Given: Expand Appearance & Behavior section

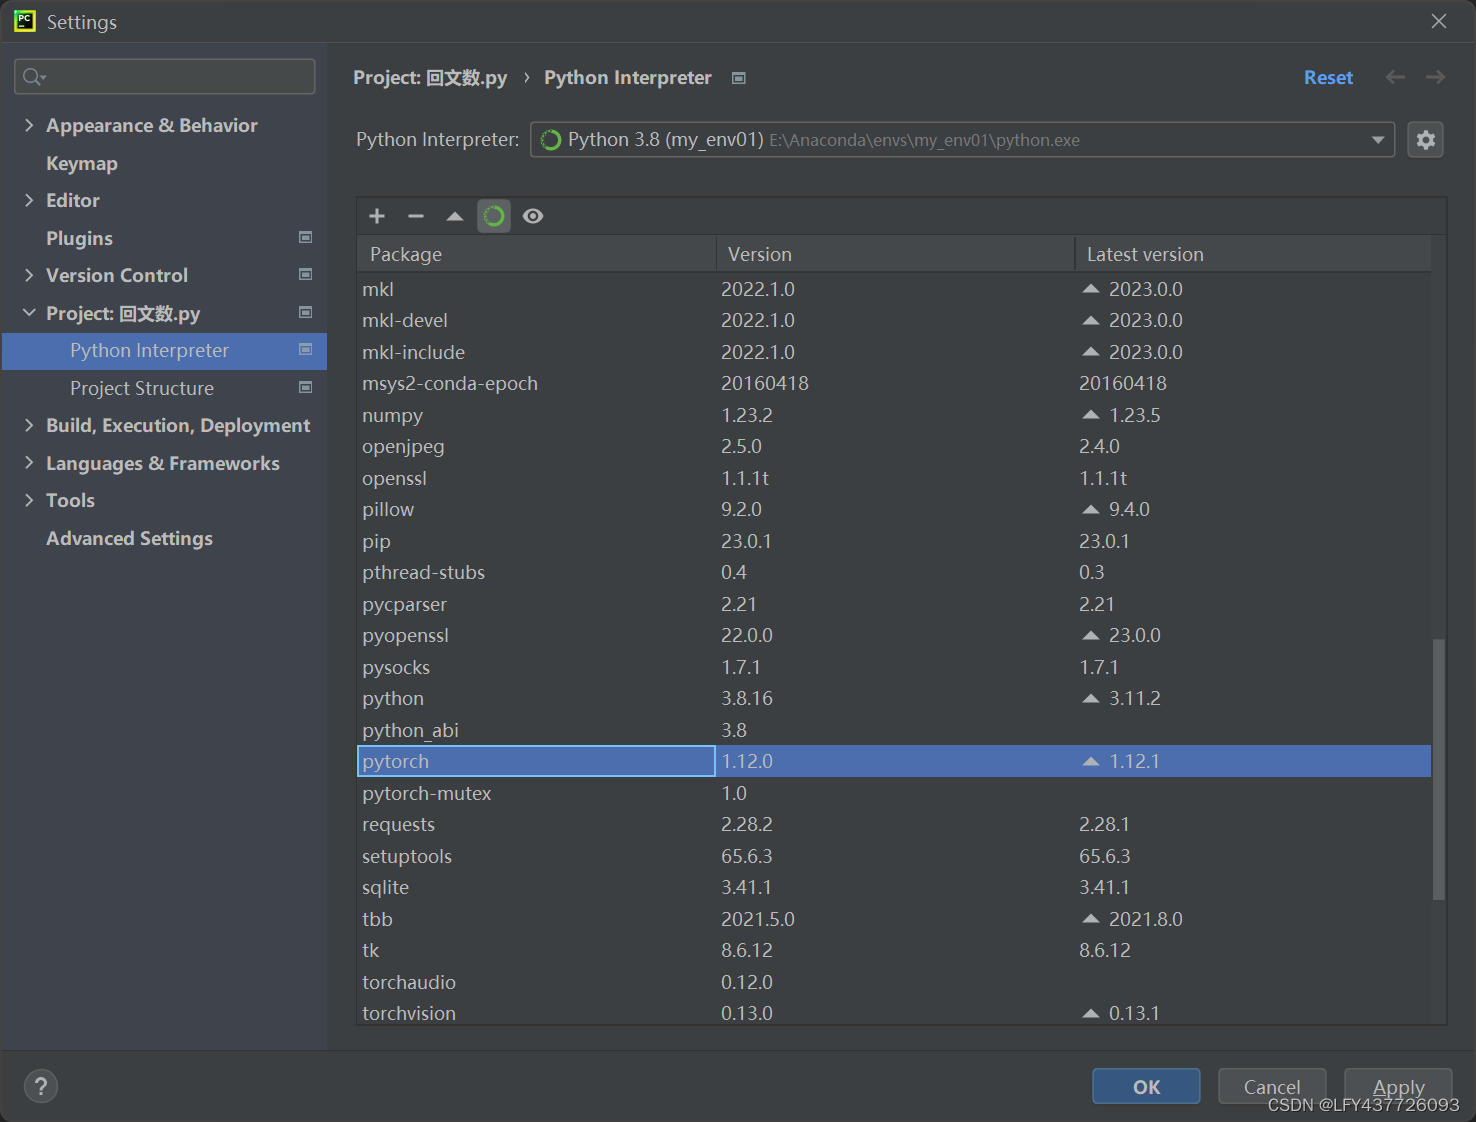Looking at the screenshot, I should pos(29,125).
